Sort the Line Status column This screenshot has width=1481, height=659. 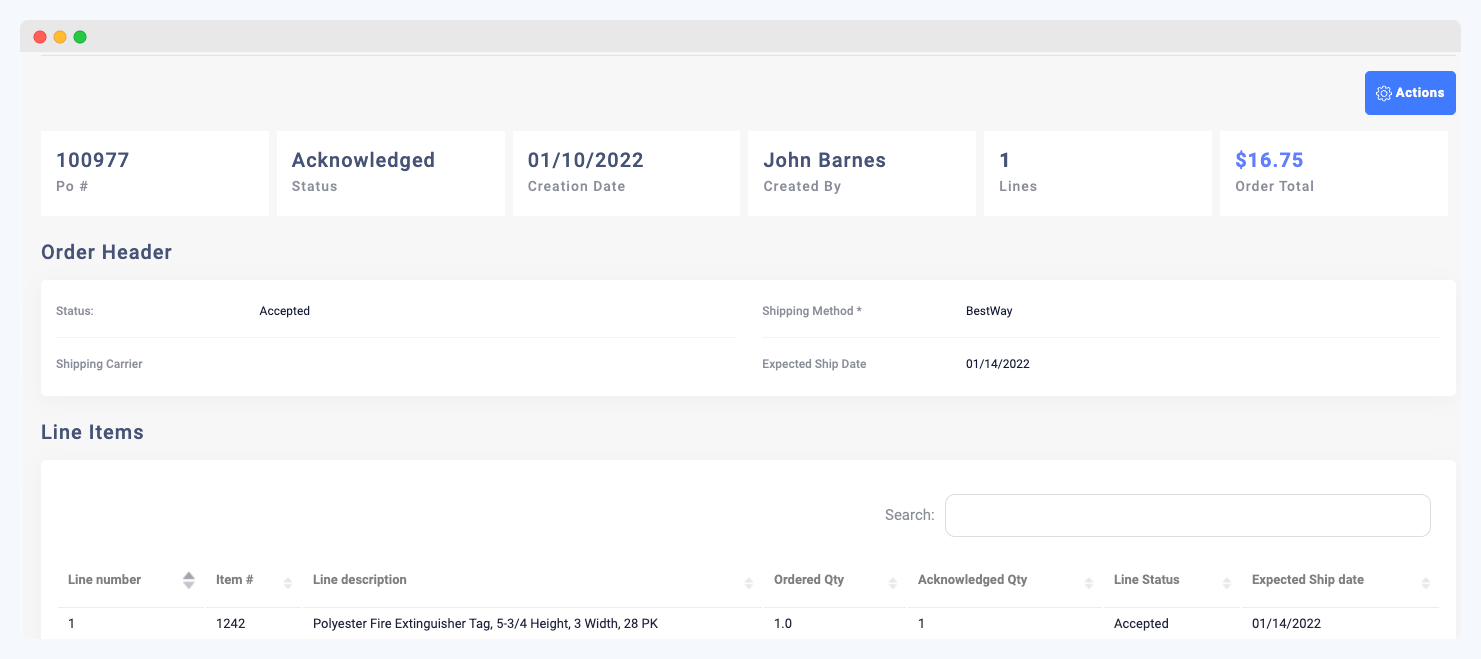pyautogui.click(x=1226, y=580)
